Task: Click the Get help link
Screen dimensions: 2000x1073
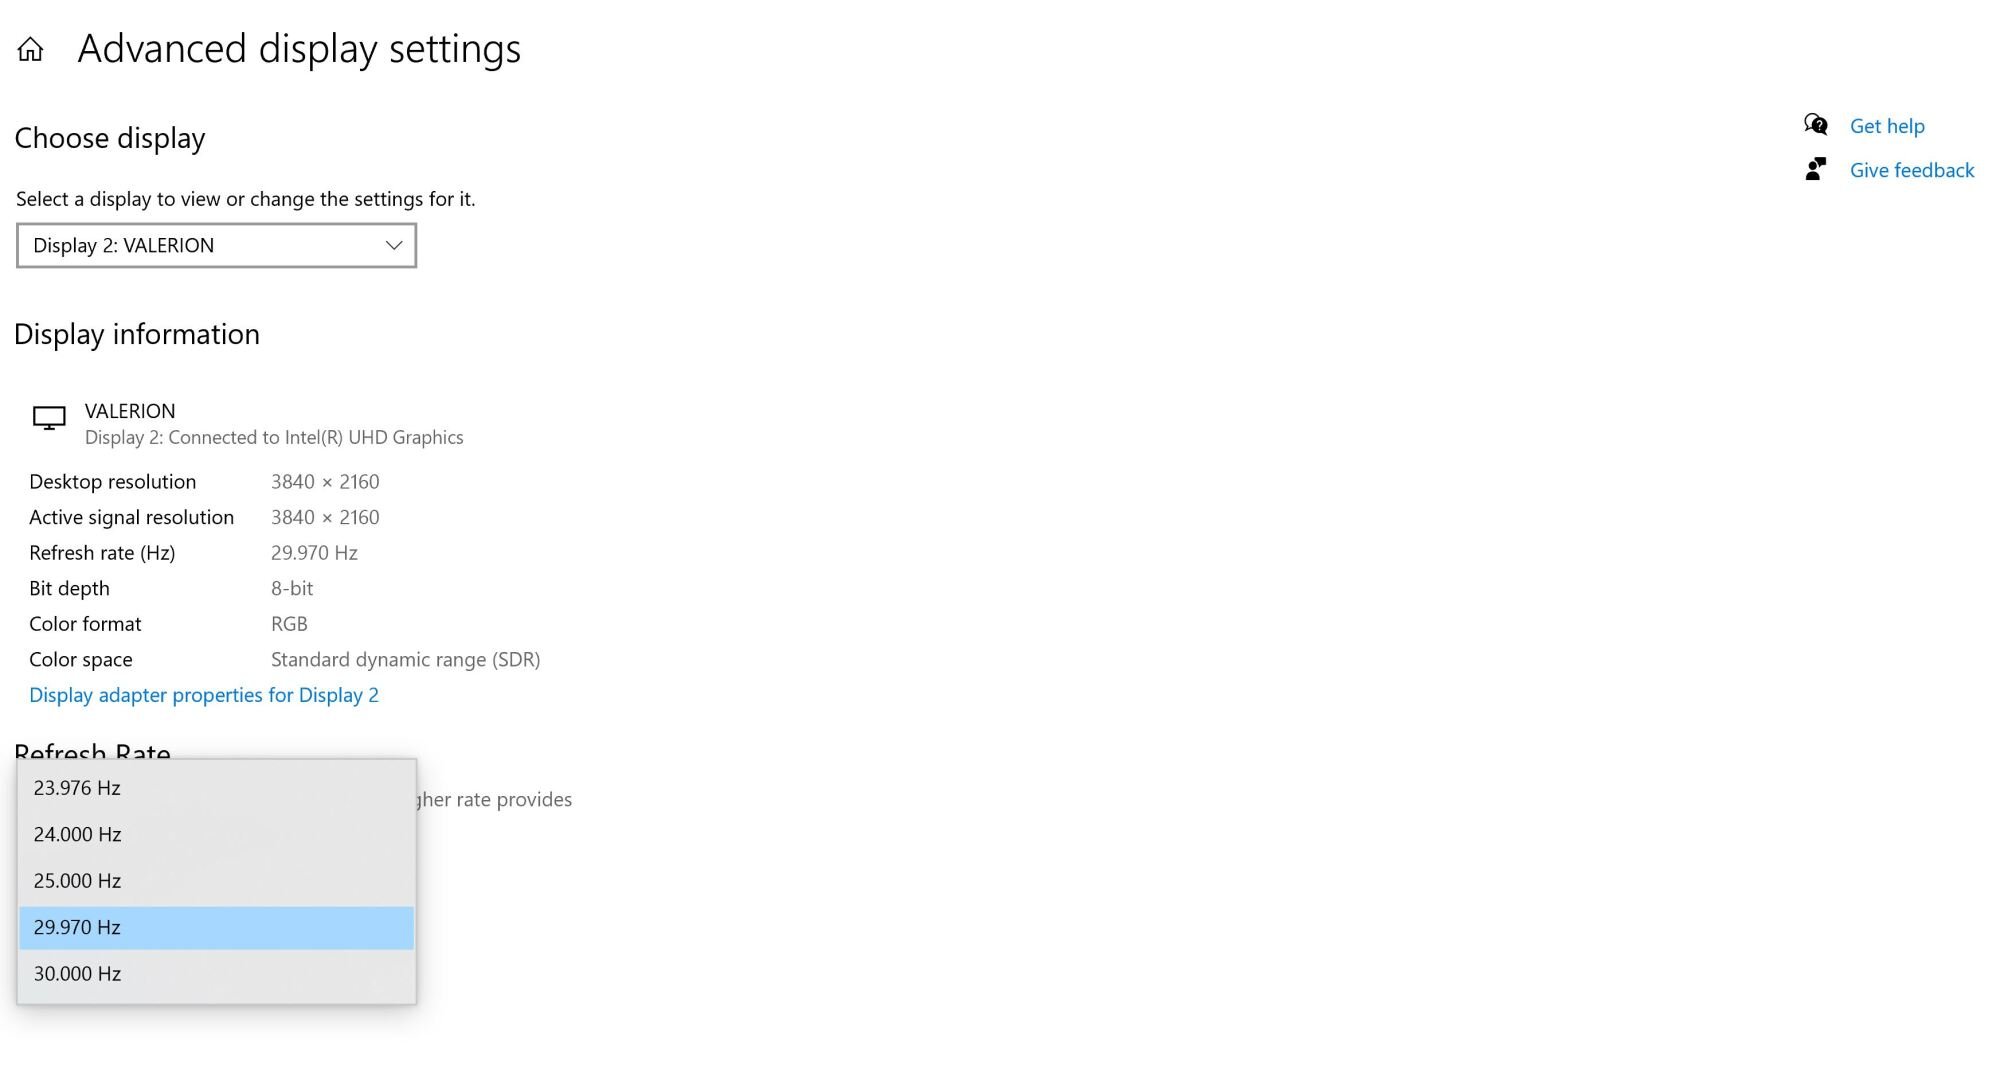Action: [x=1887, y=126]
